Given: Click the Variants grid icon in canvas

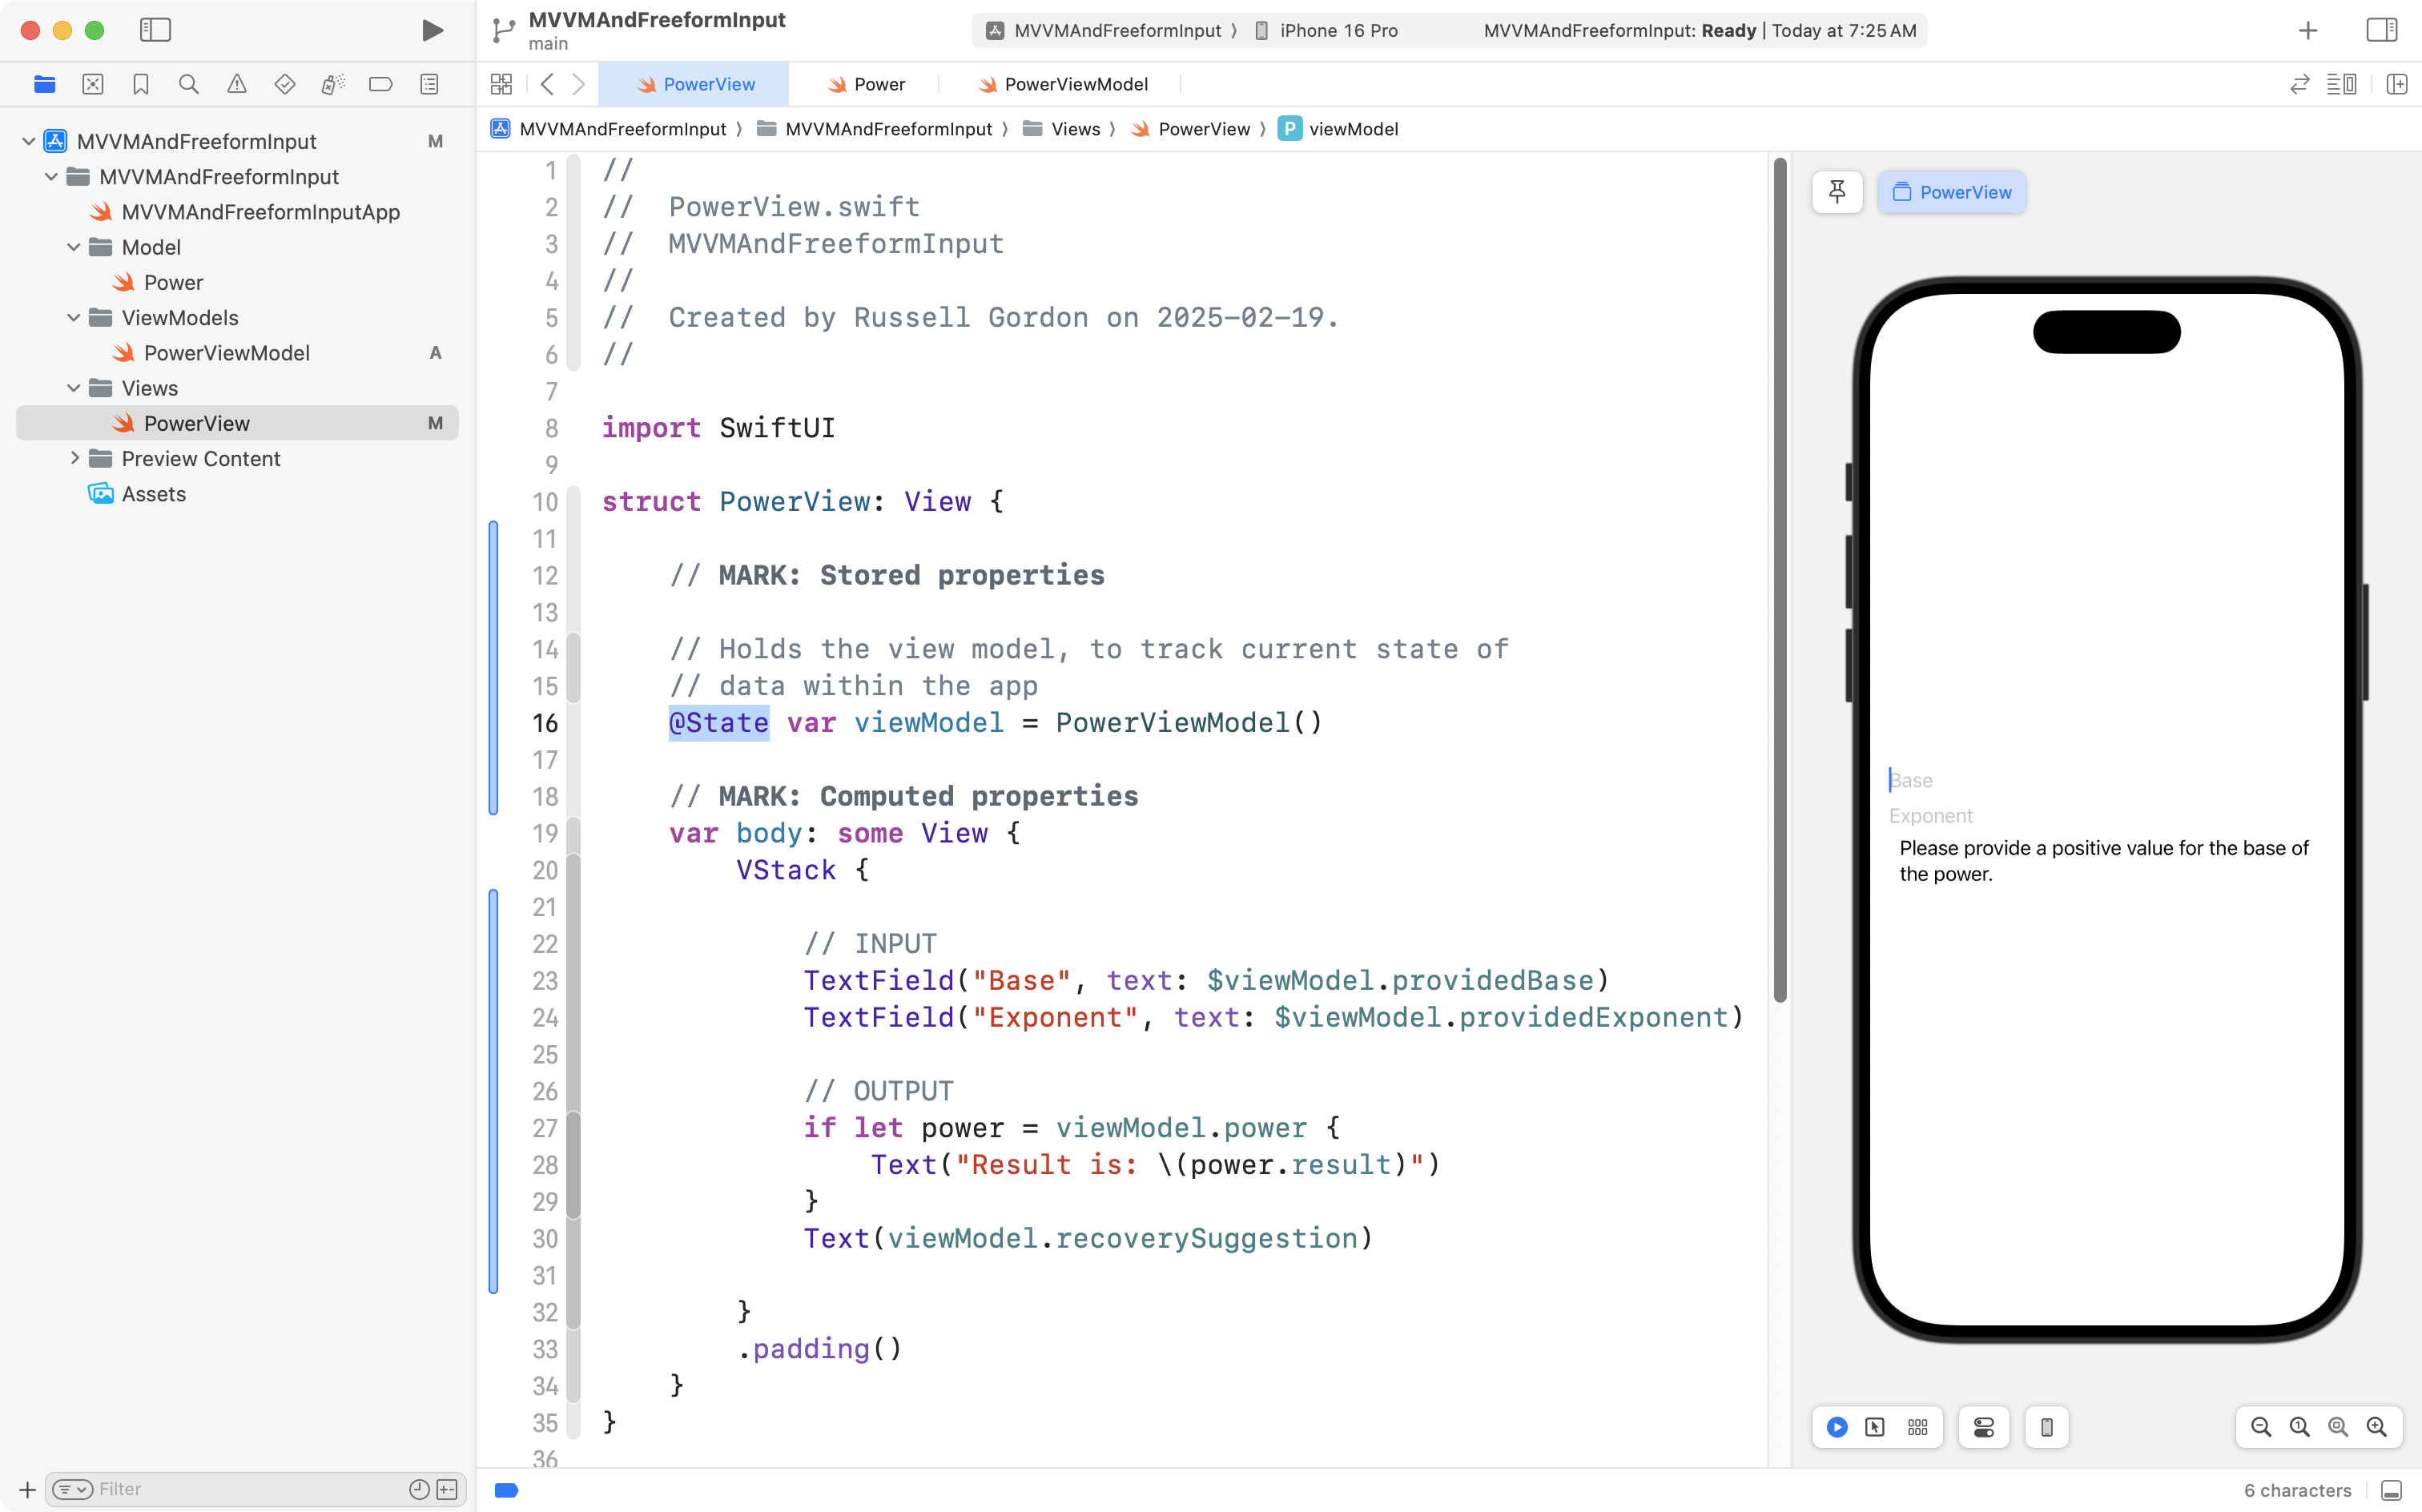Looking at the screenshot, I should tap(1917, 1427).
